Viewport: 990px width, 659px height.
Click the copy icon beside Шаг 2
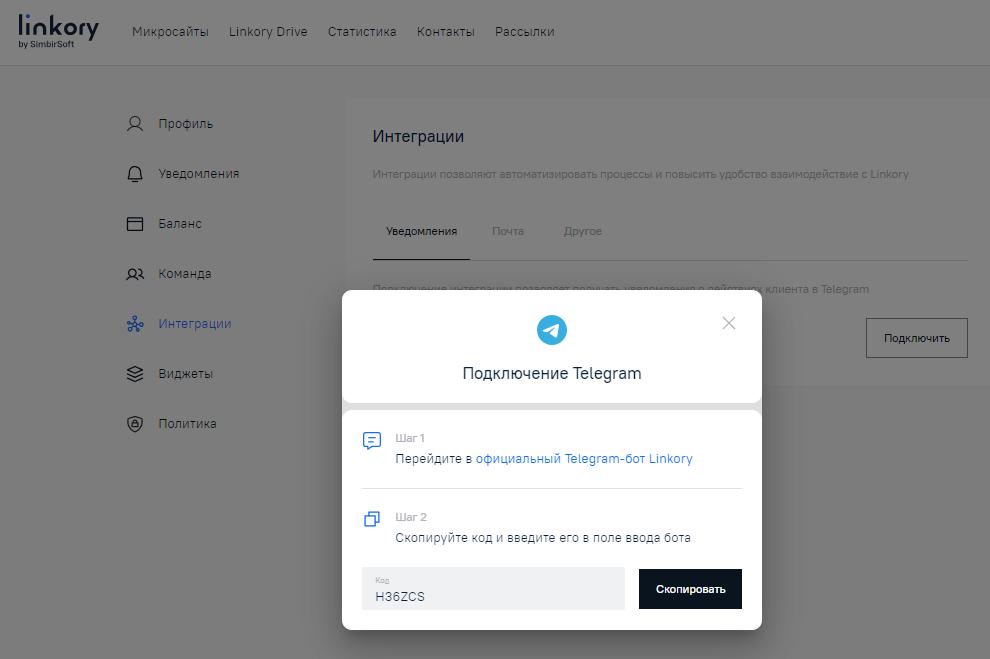374,520
